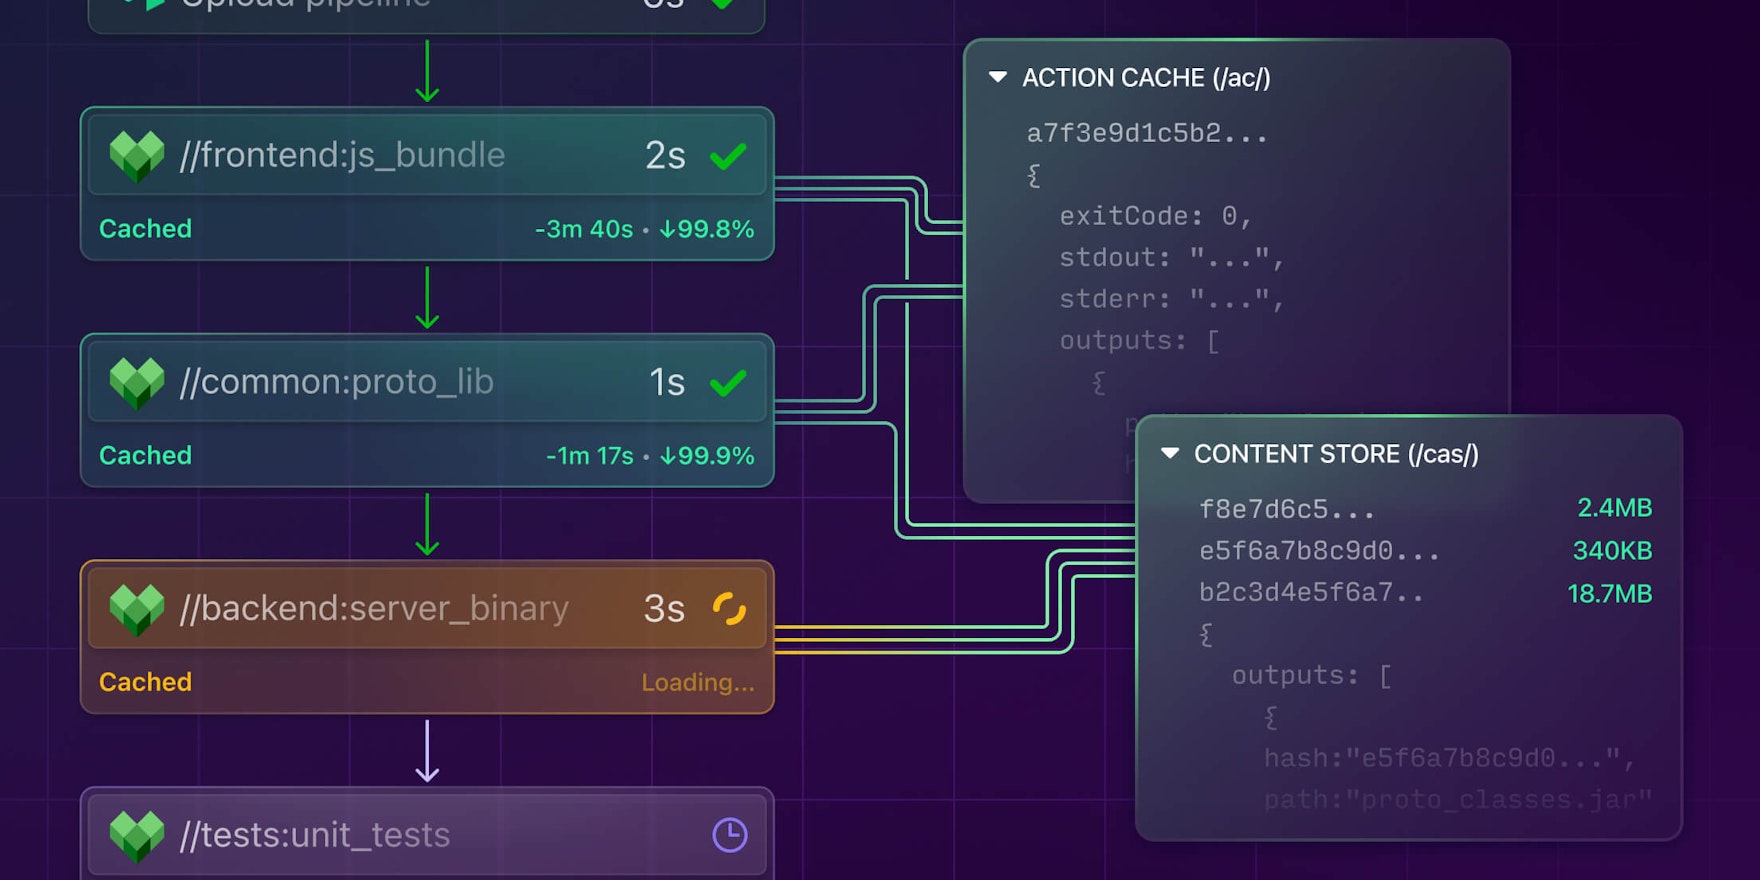Click the action cache hash a7f3e9d1c5b2...
The image size is (1760, 880).
pyautogui.click(x=1146, y=134)
